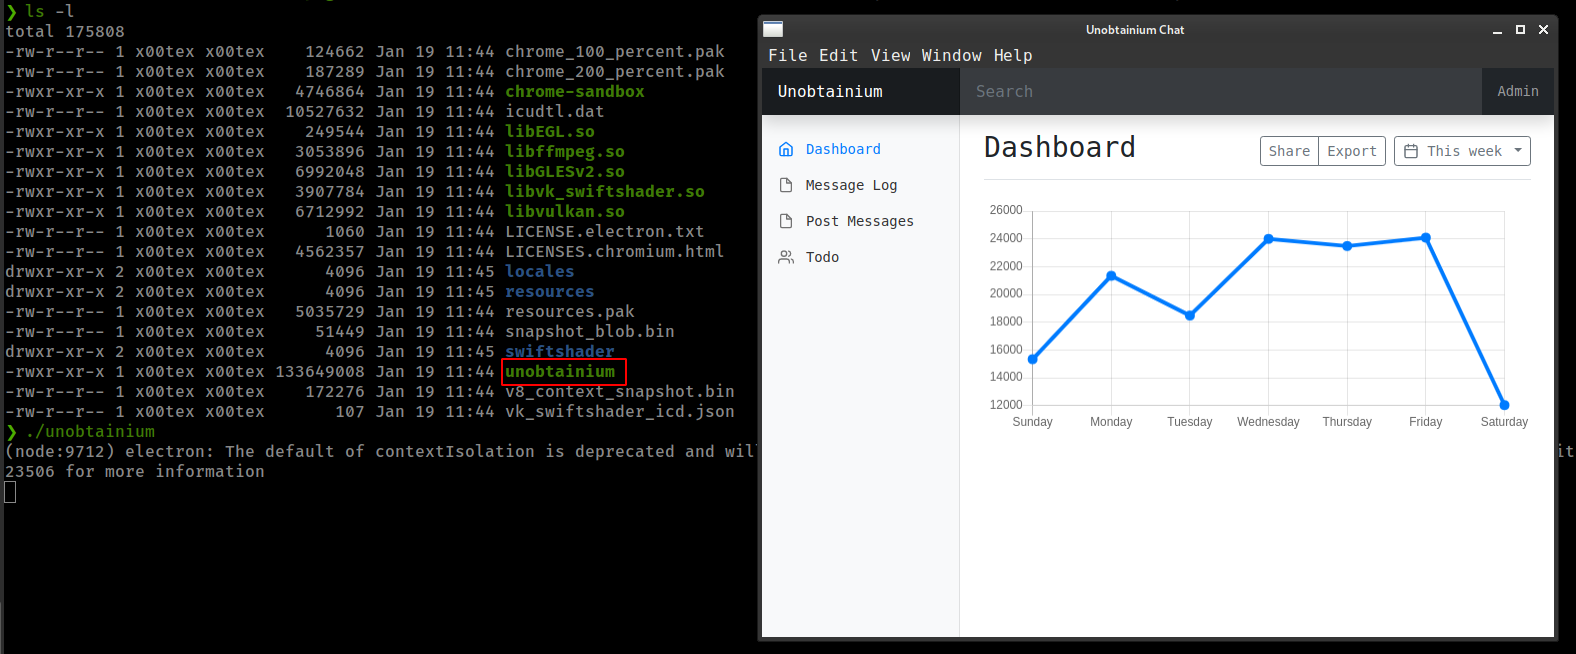Click the Post Messages file icon
This screenshot has width=1576, height=654.
tap(786, 221)
